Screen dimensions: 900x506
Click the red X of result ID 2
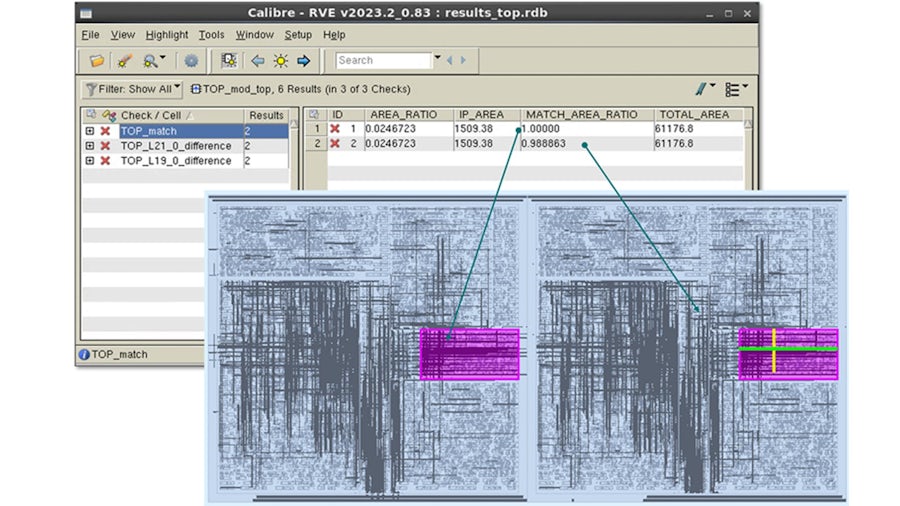tap(335, 143)
